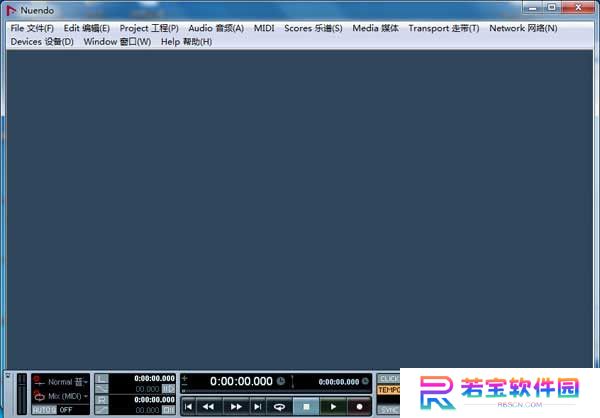Close the Nuendo window
This screenshot has width=600, height=418.
578,7
